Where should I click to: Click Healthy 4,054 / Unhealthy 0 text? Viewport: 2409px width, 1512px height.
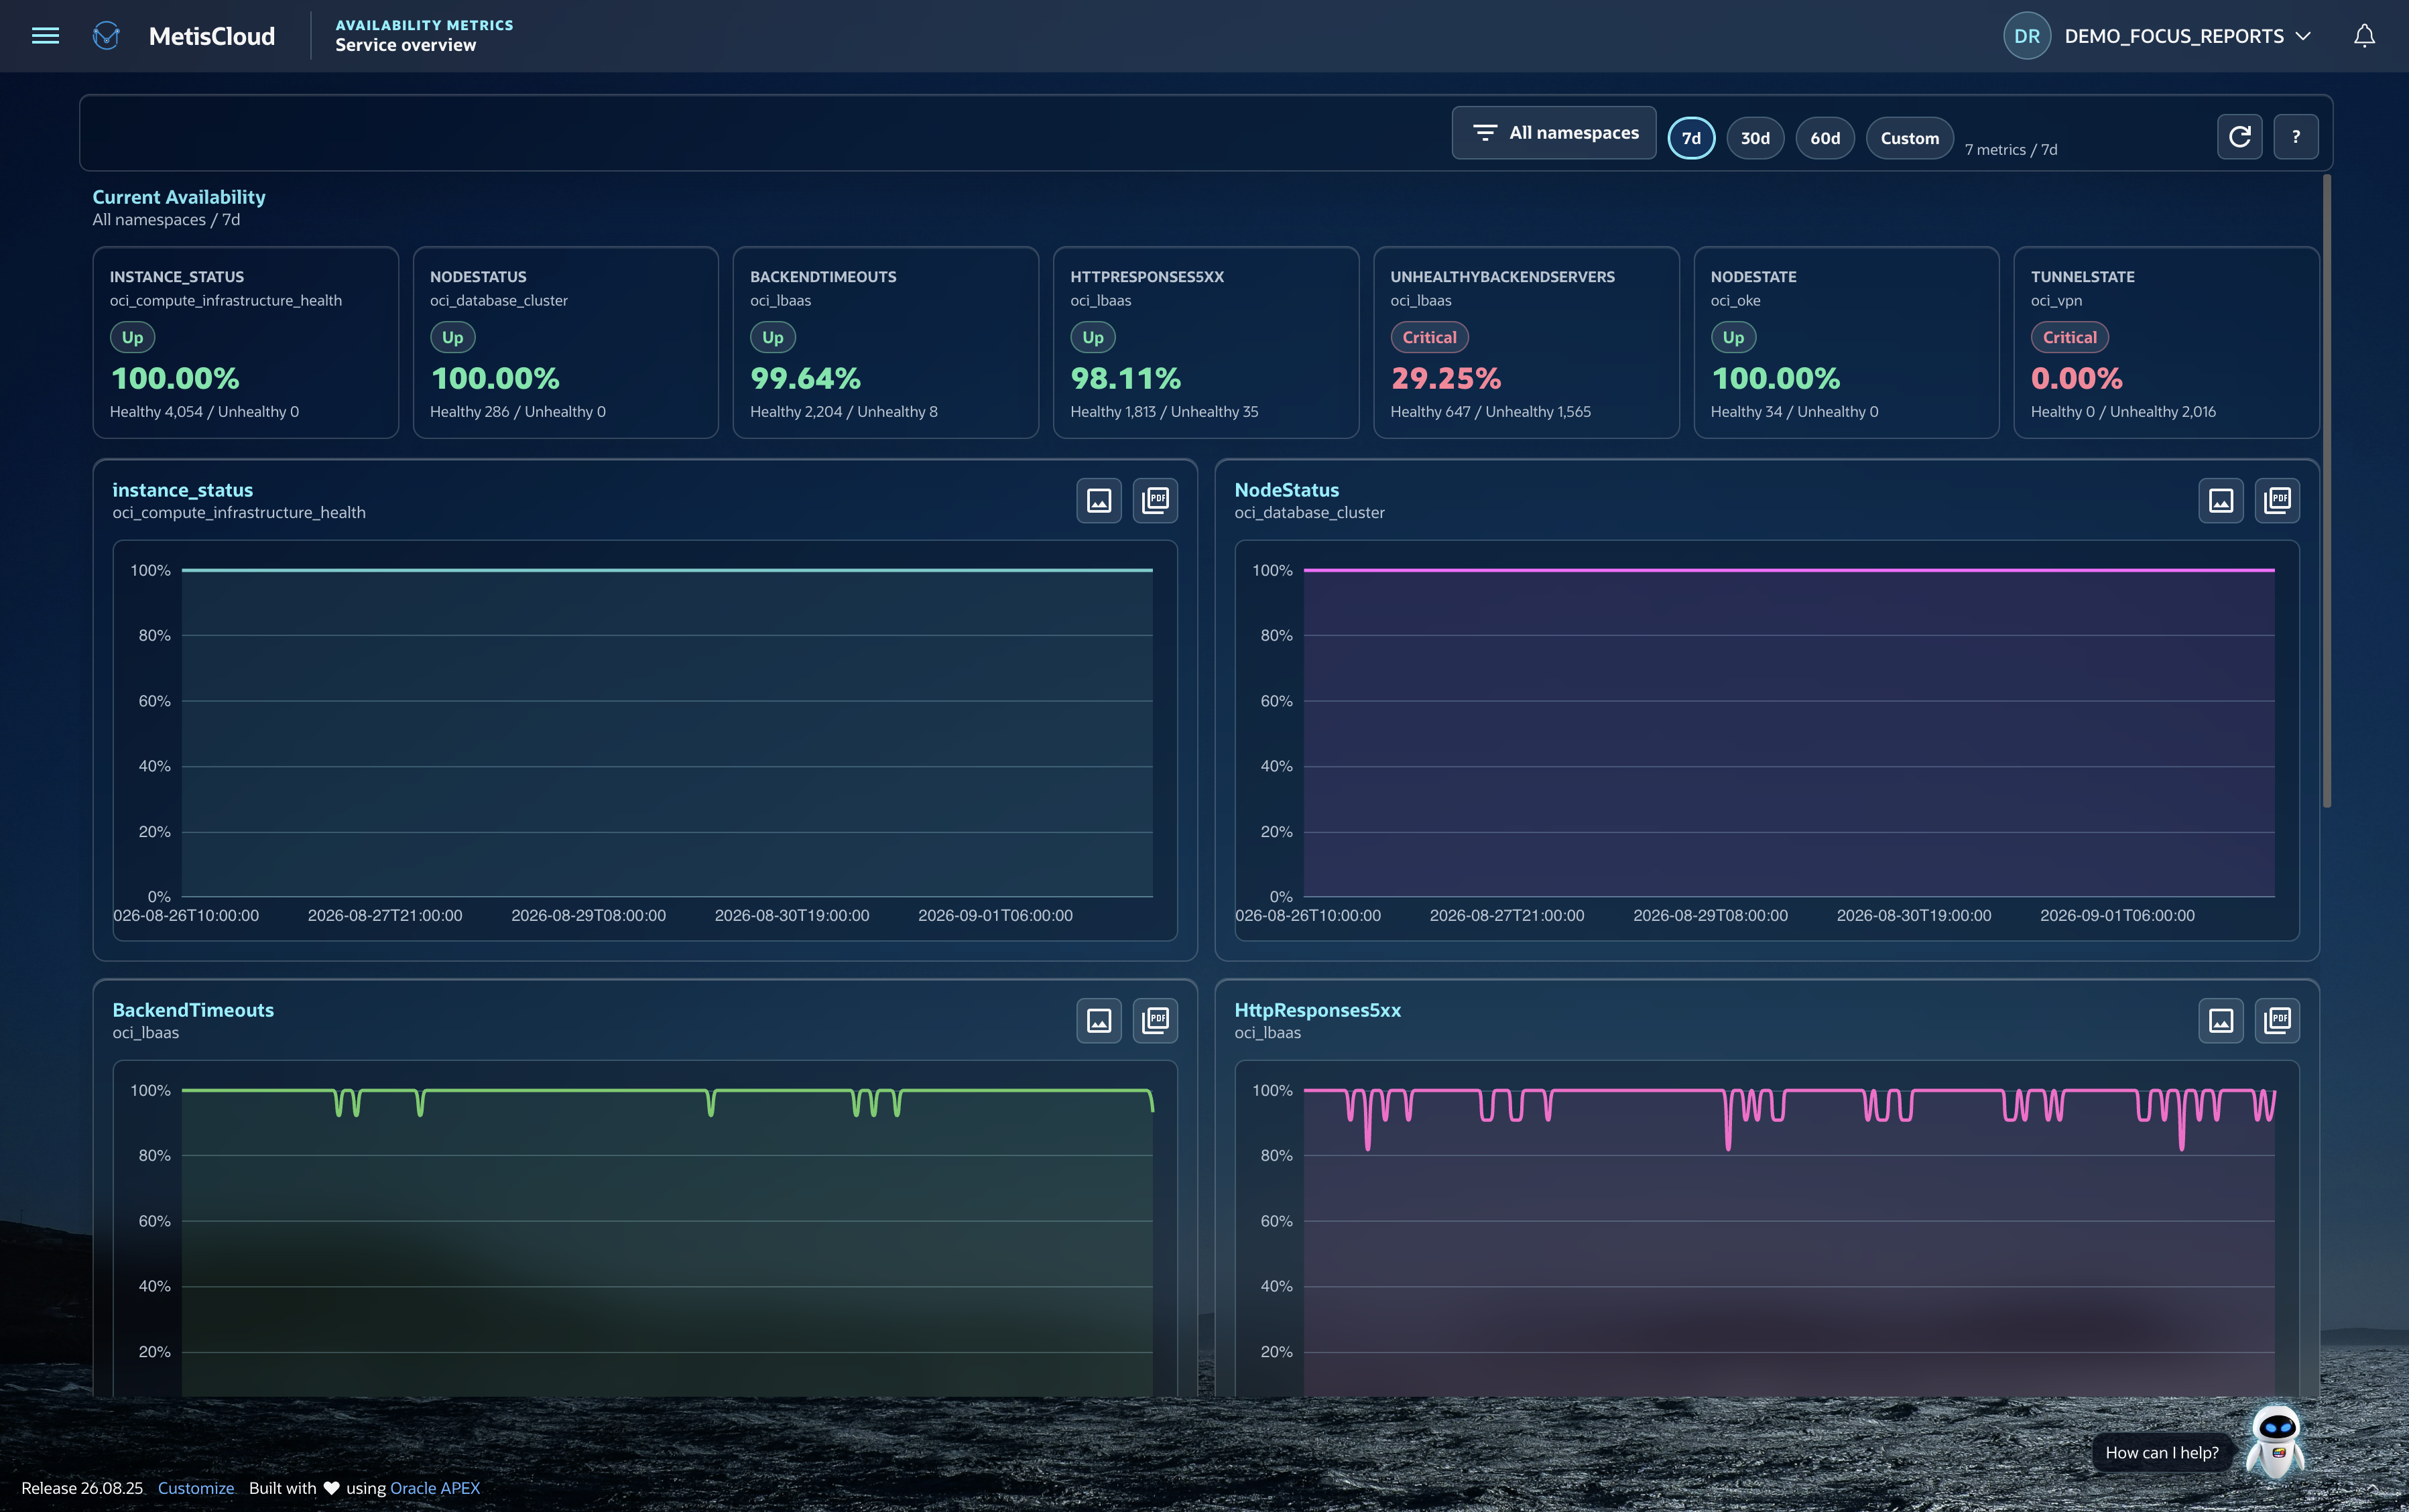tap(204, 412)
